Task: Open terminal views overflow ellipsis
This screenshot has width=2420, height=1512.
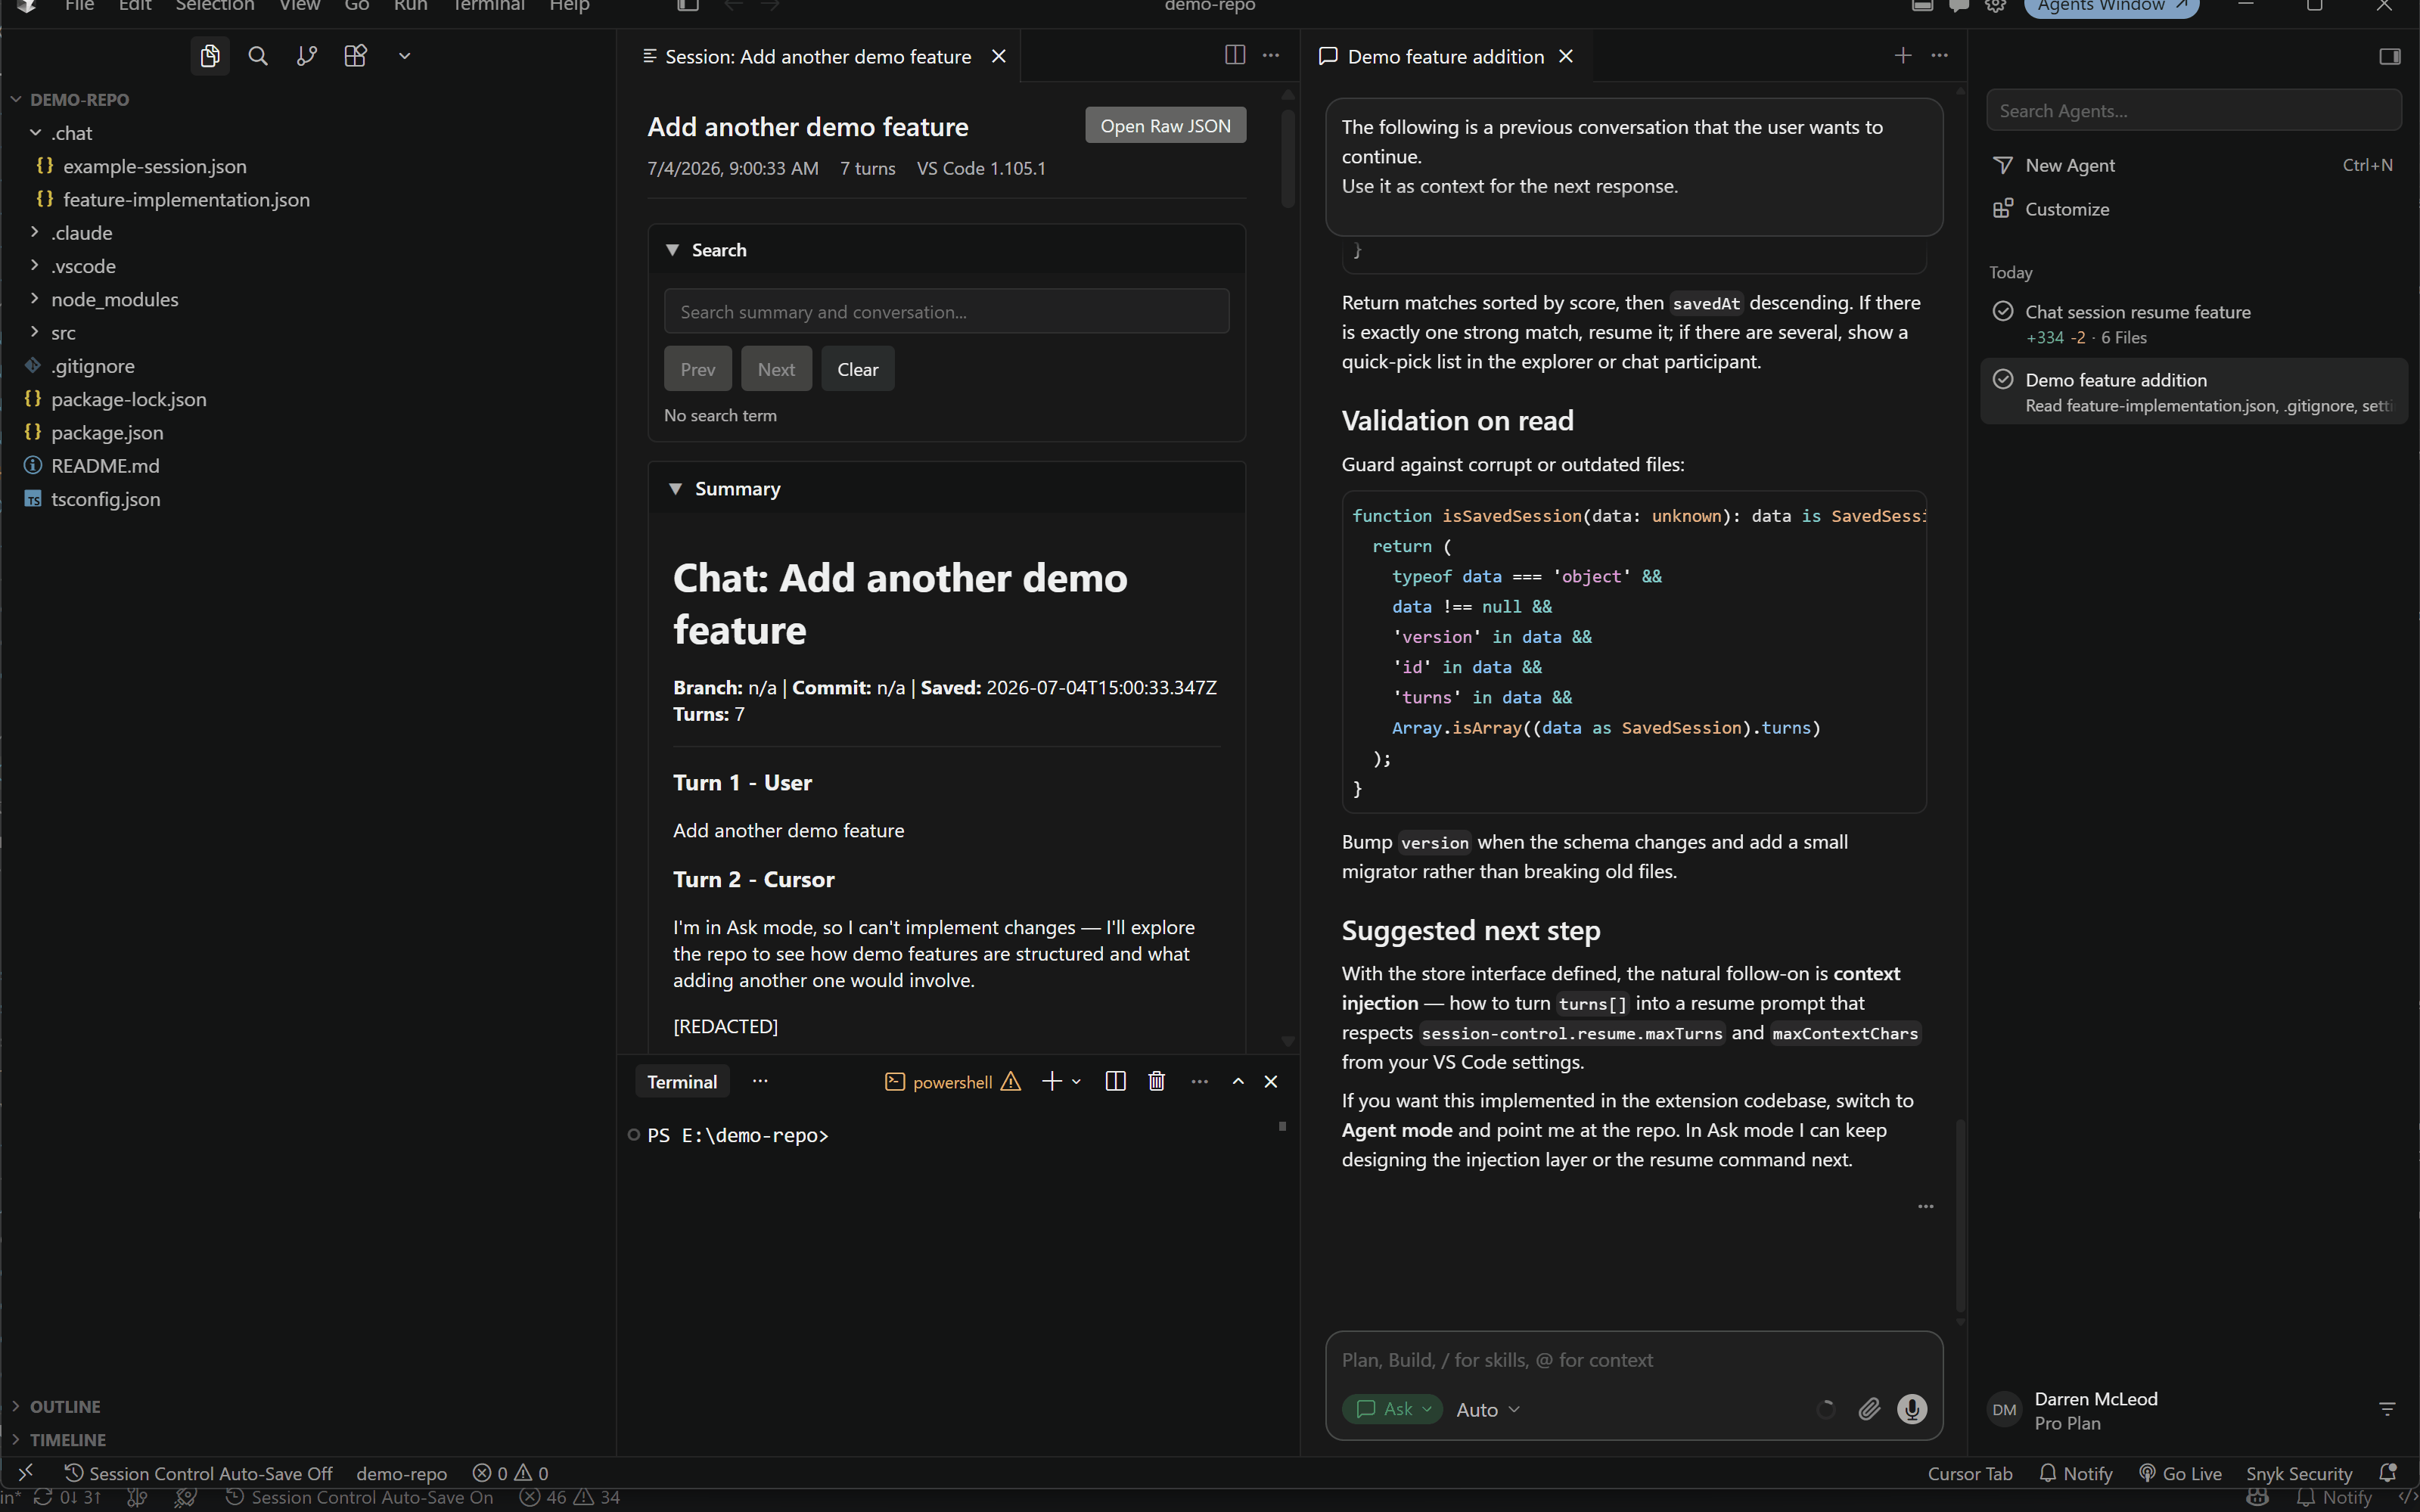Action: 760,1081
